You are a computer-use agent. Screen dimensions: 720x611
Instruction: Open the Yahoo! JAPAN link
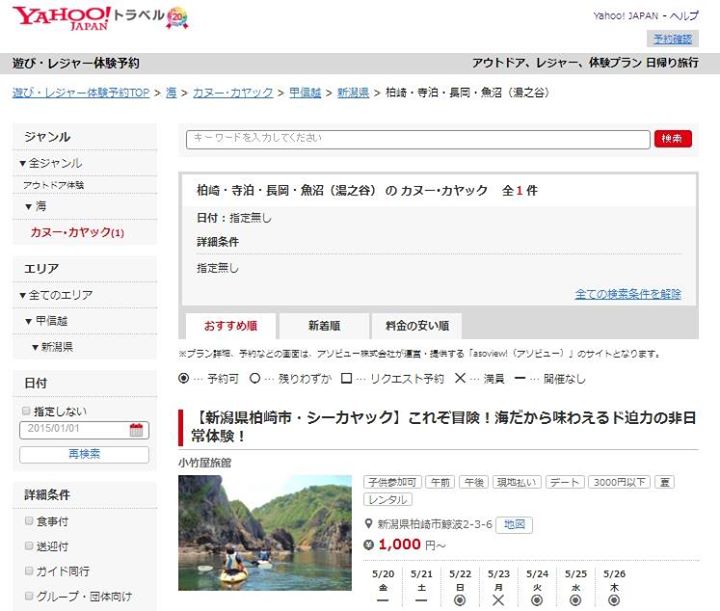[x=625, y=16]
